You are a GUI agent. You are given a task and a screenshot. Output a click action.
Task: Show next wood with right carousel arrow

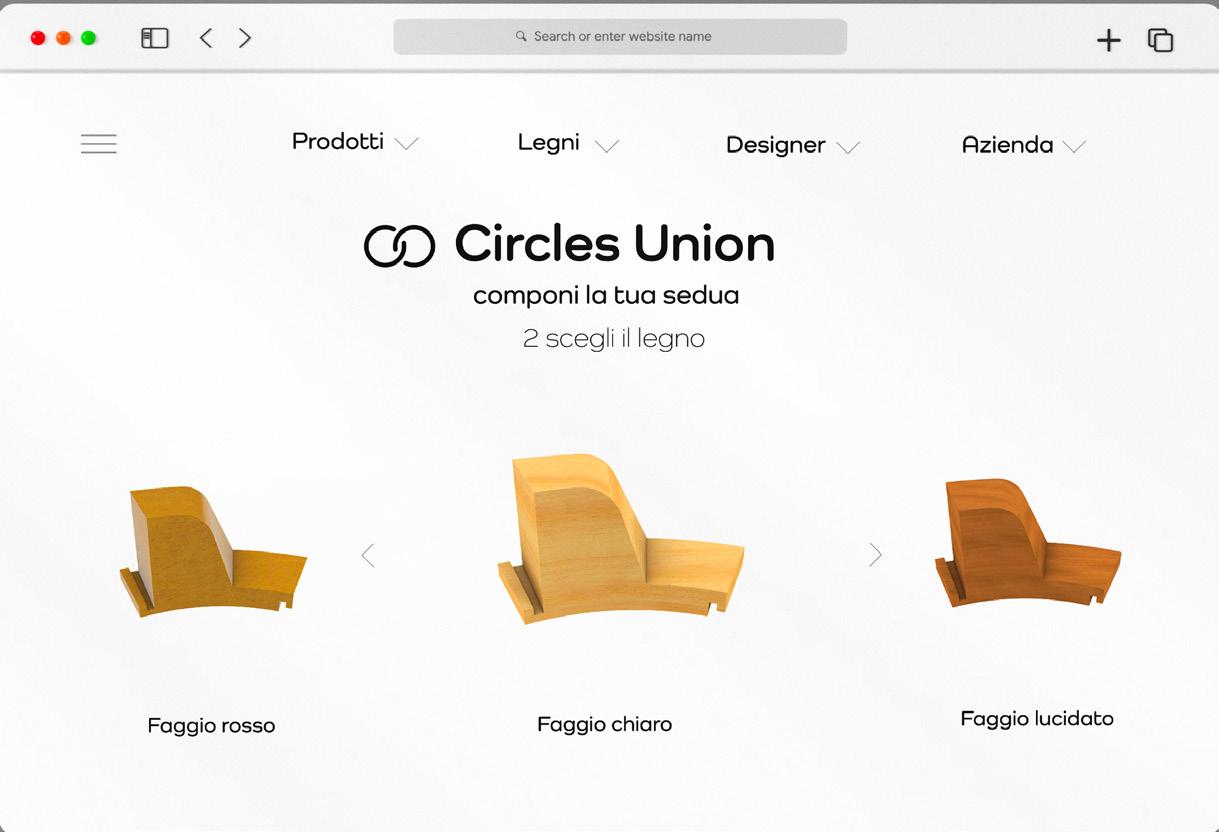pyautogui.click(x=876, y=554)
